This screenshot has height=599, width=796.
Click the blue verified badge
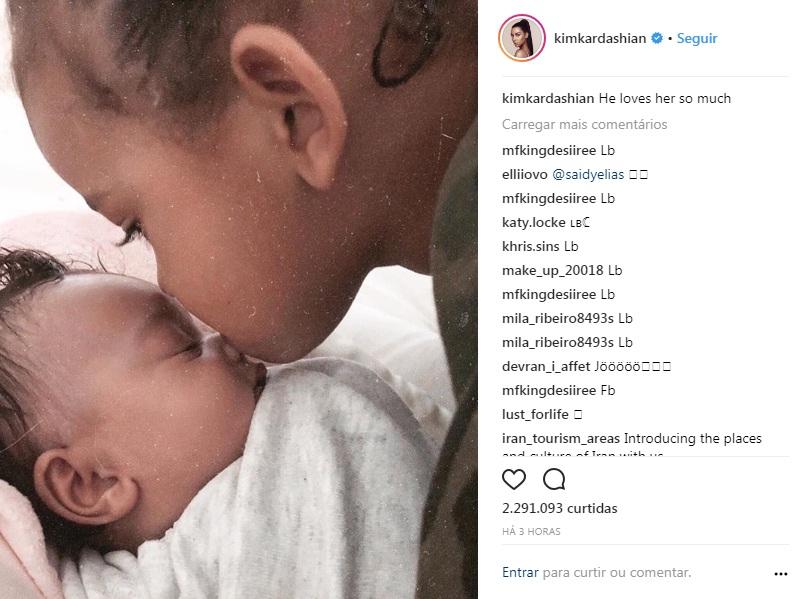657,38
